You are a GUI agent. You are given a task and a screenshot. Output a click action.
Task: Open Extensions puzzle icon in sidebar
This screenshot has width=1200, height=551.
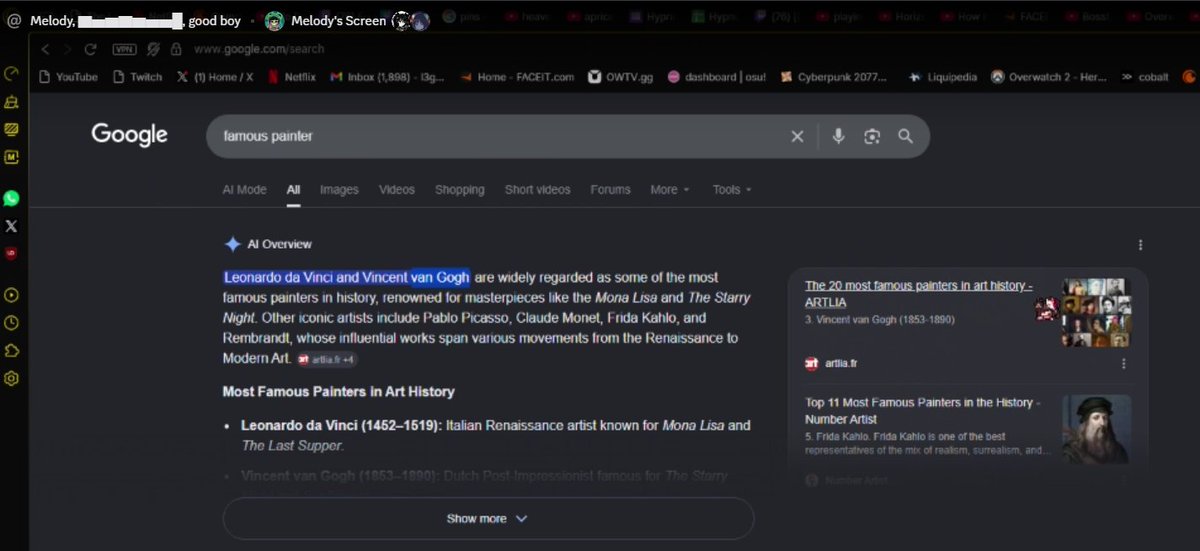coord(12,350)
